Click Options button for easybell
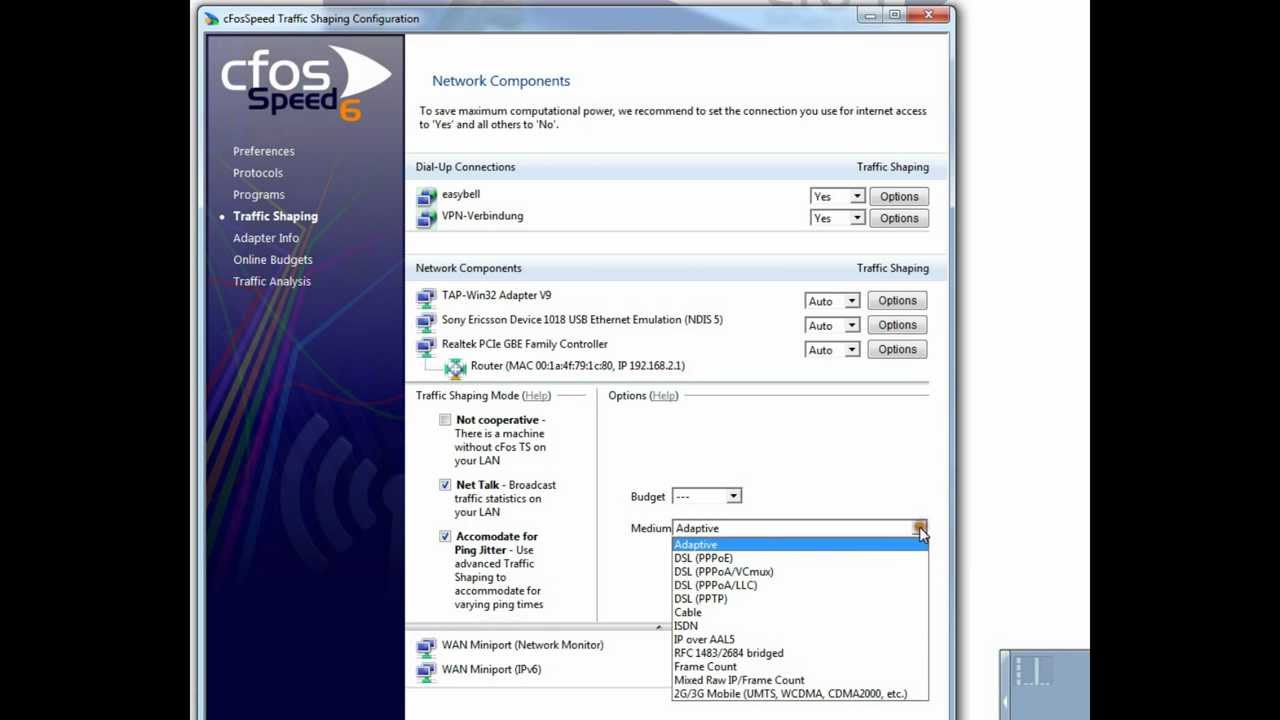Image resolution: width=1280 pixels, height=720 pixels. pyautogui.click(x=899, y=197)
